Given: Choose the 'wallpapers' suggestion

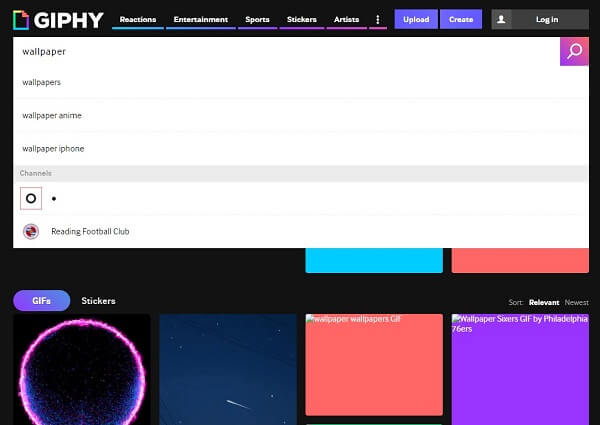Looking at the screenshot, I should [x=301, y=82].
